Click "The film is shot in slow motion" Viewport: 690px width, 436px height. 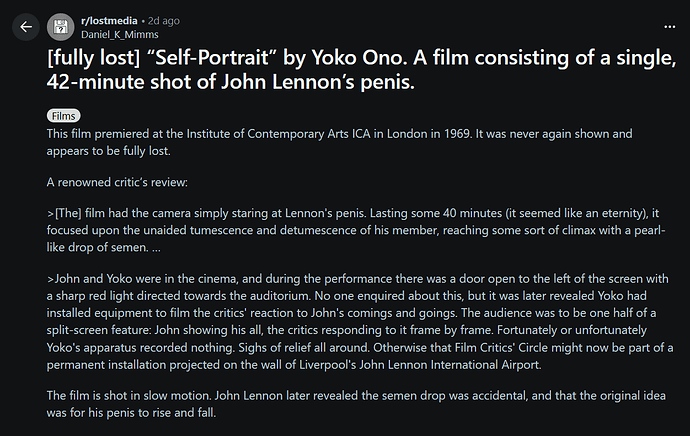pyautogui.click(x=134, y=396)
